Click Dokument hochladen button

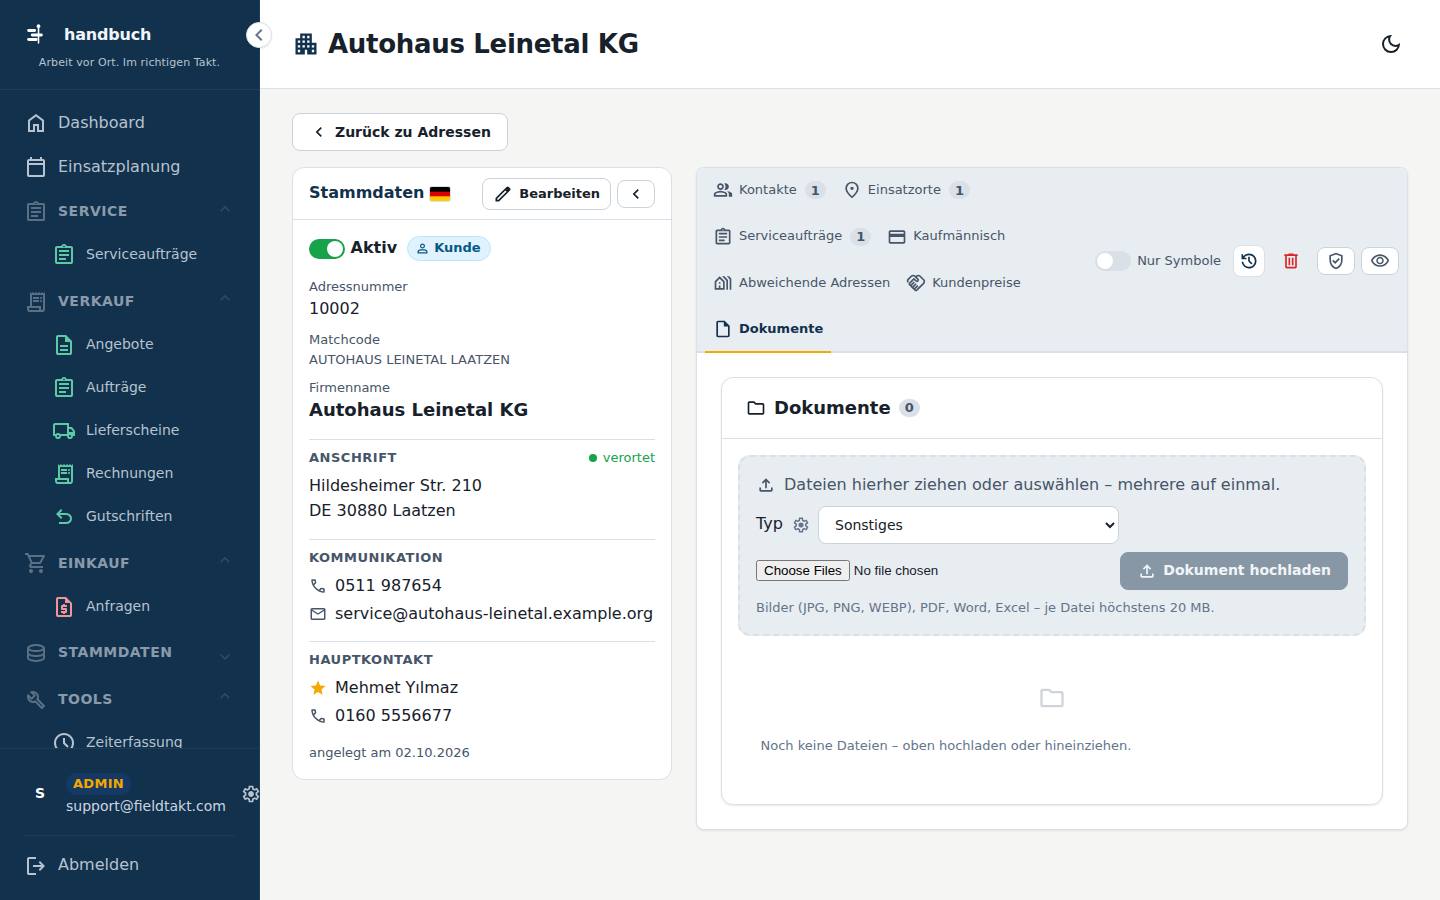point(1234,571)
